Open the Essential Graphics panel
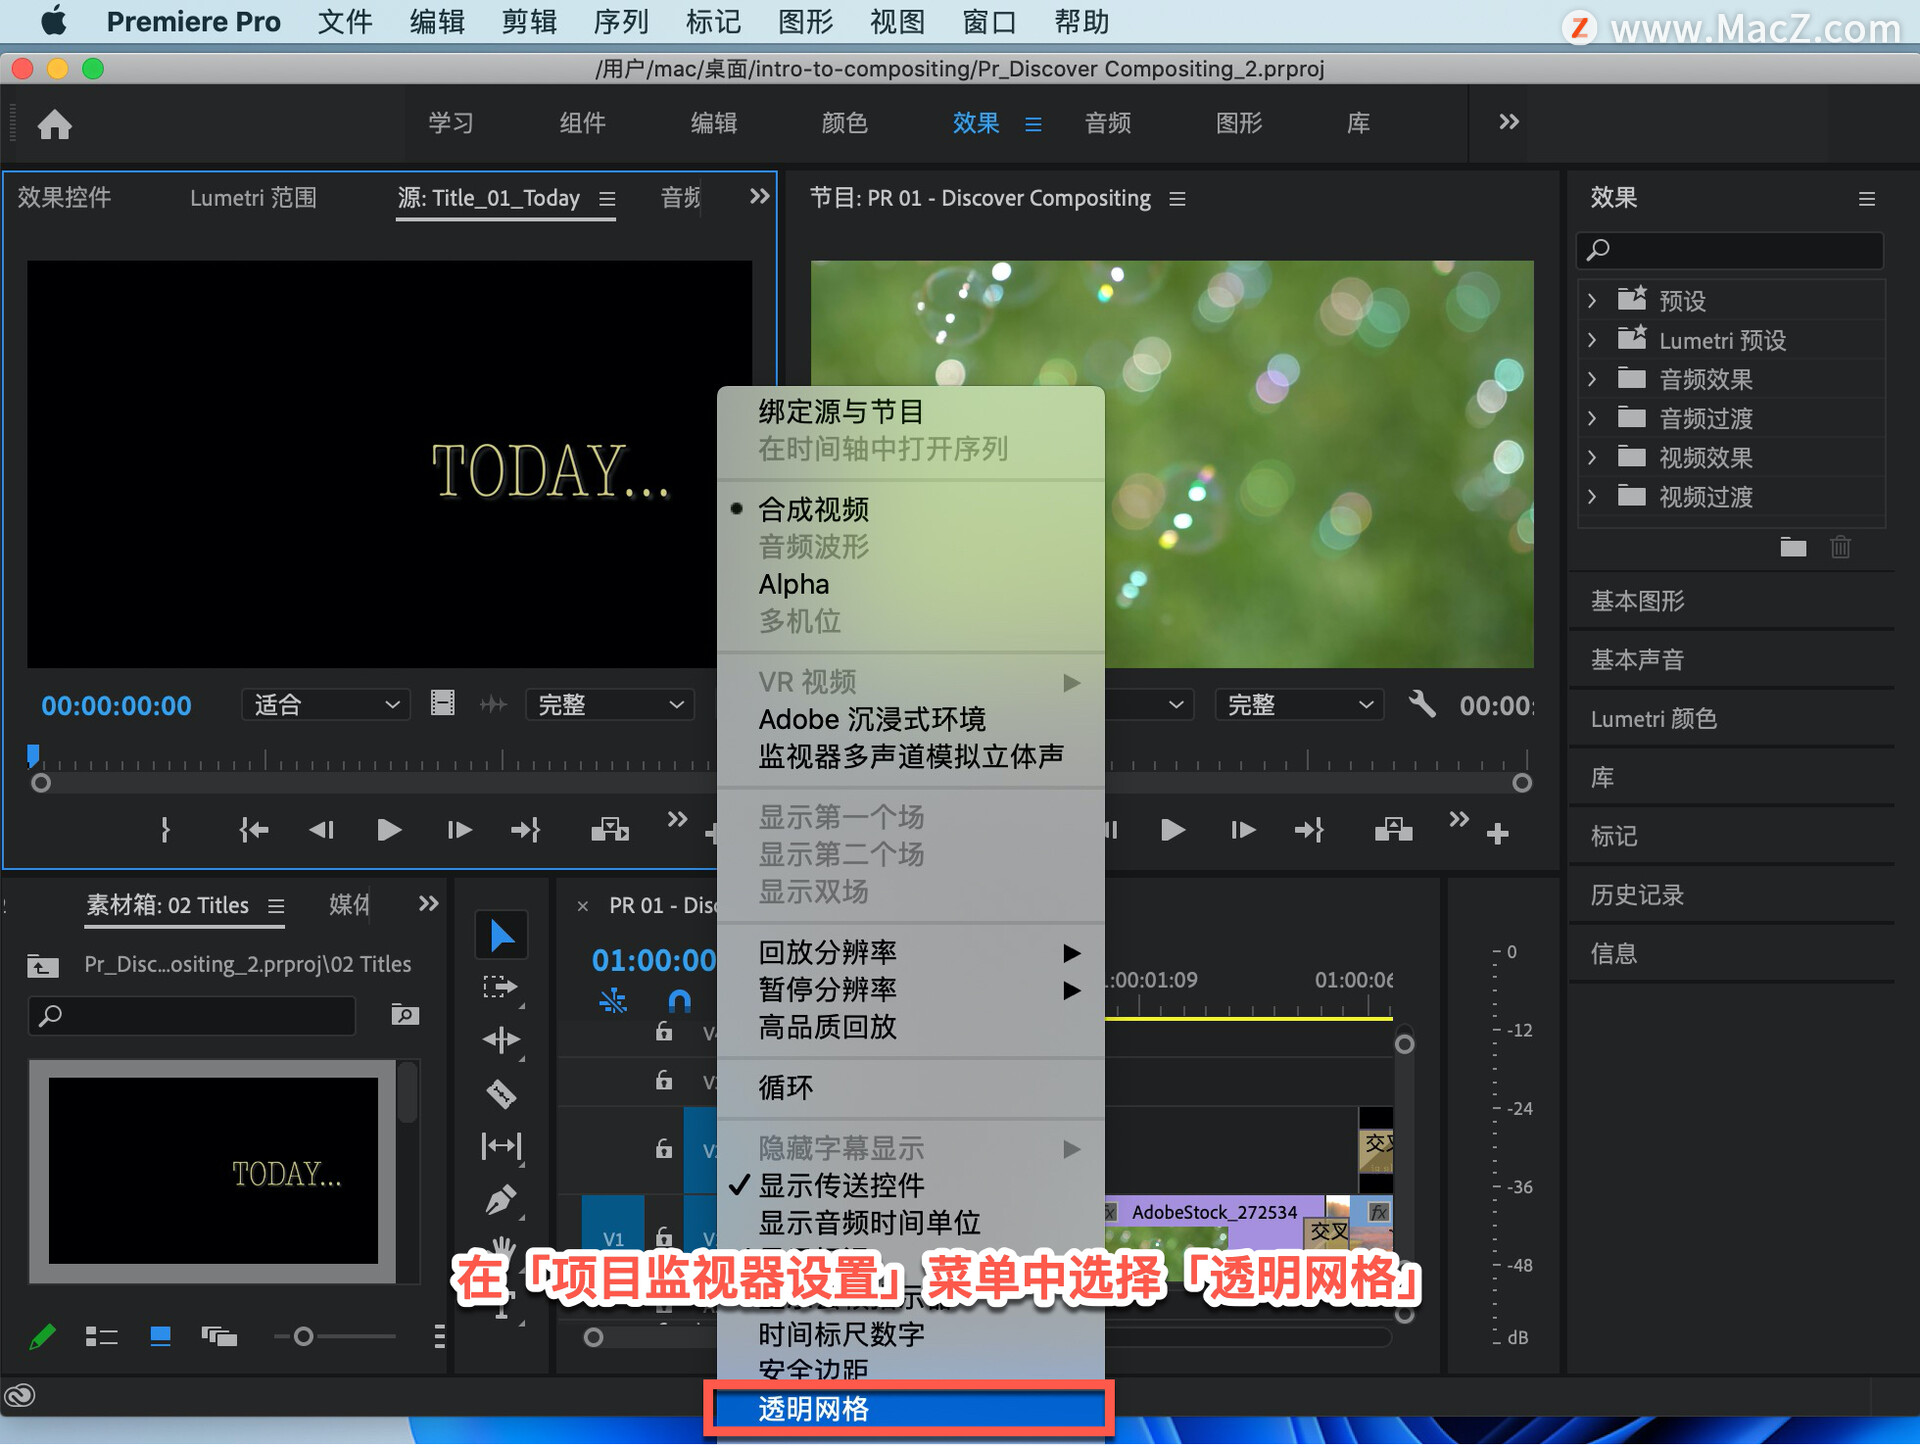Image resolution: width=1920 pixels, height=1448 pixels. coord(1637,600)
